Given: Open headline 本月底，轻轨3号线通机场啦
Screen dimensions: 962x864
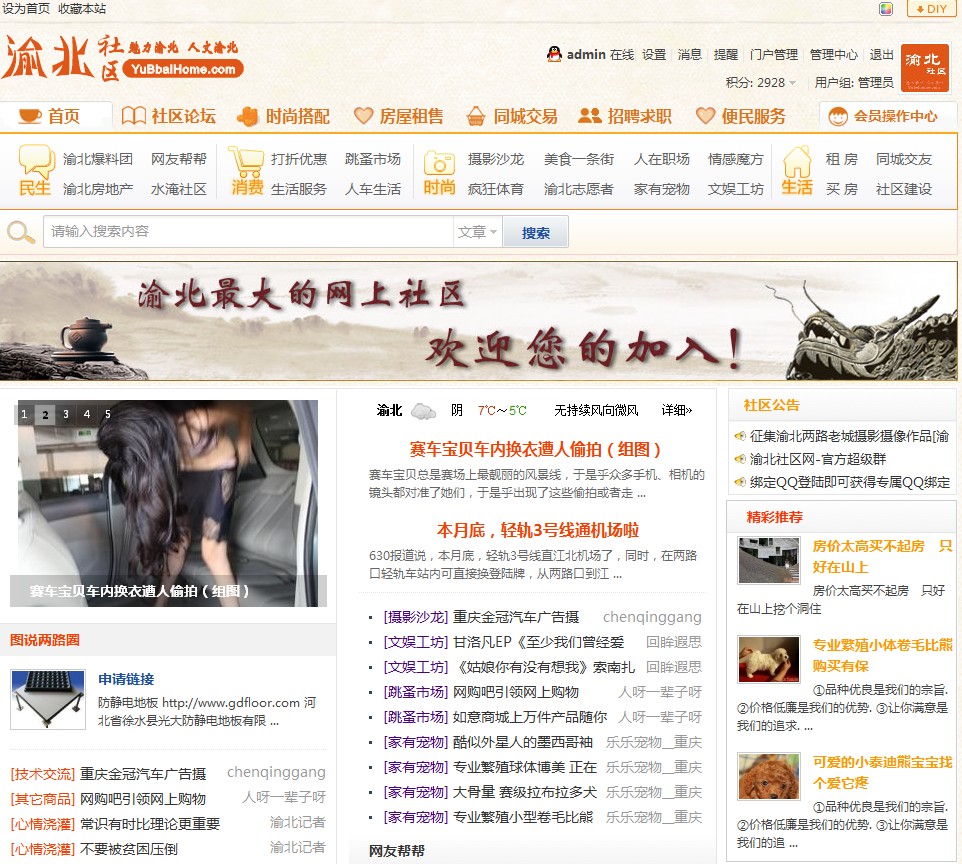Looking at the screenshot, I should pos(538,530).
